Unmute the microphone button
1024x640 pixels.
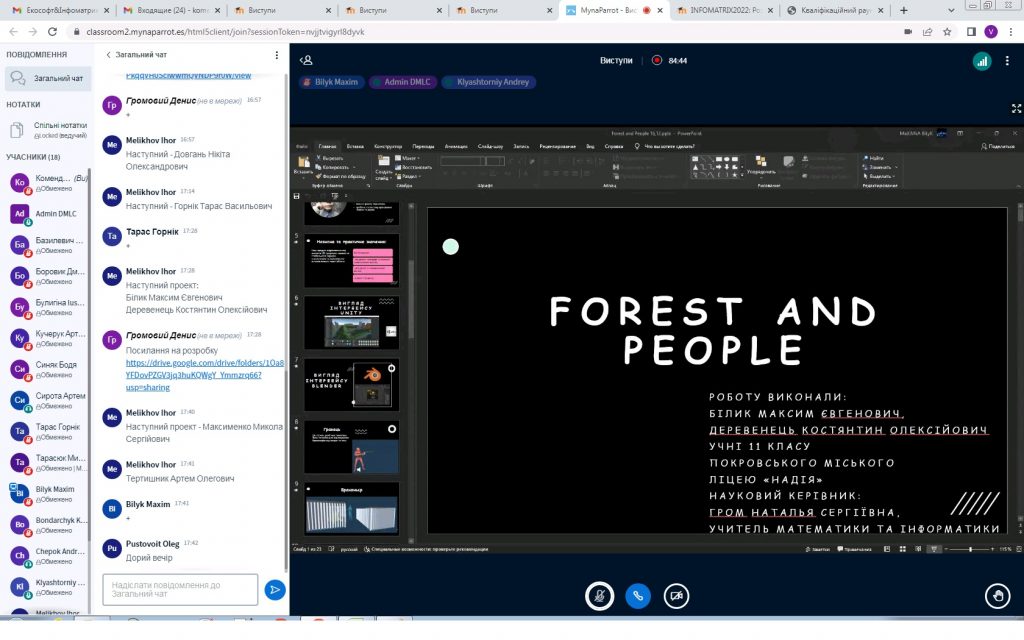click(599, 595)
